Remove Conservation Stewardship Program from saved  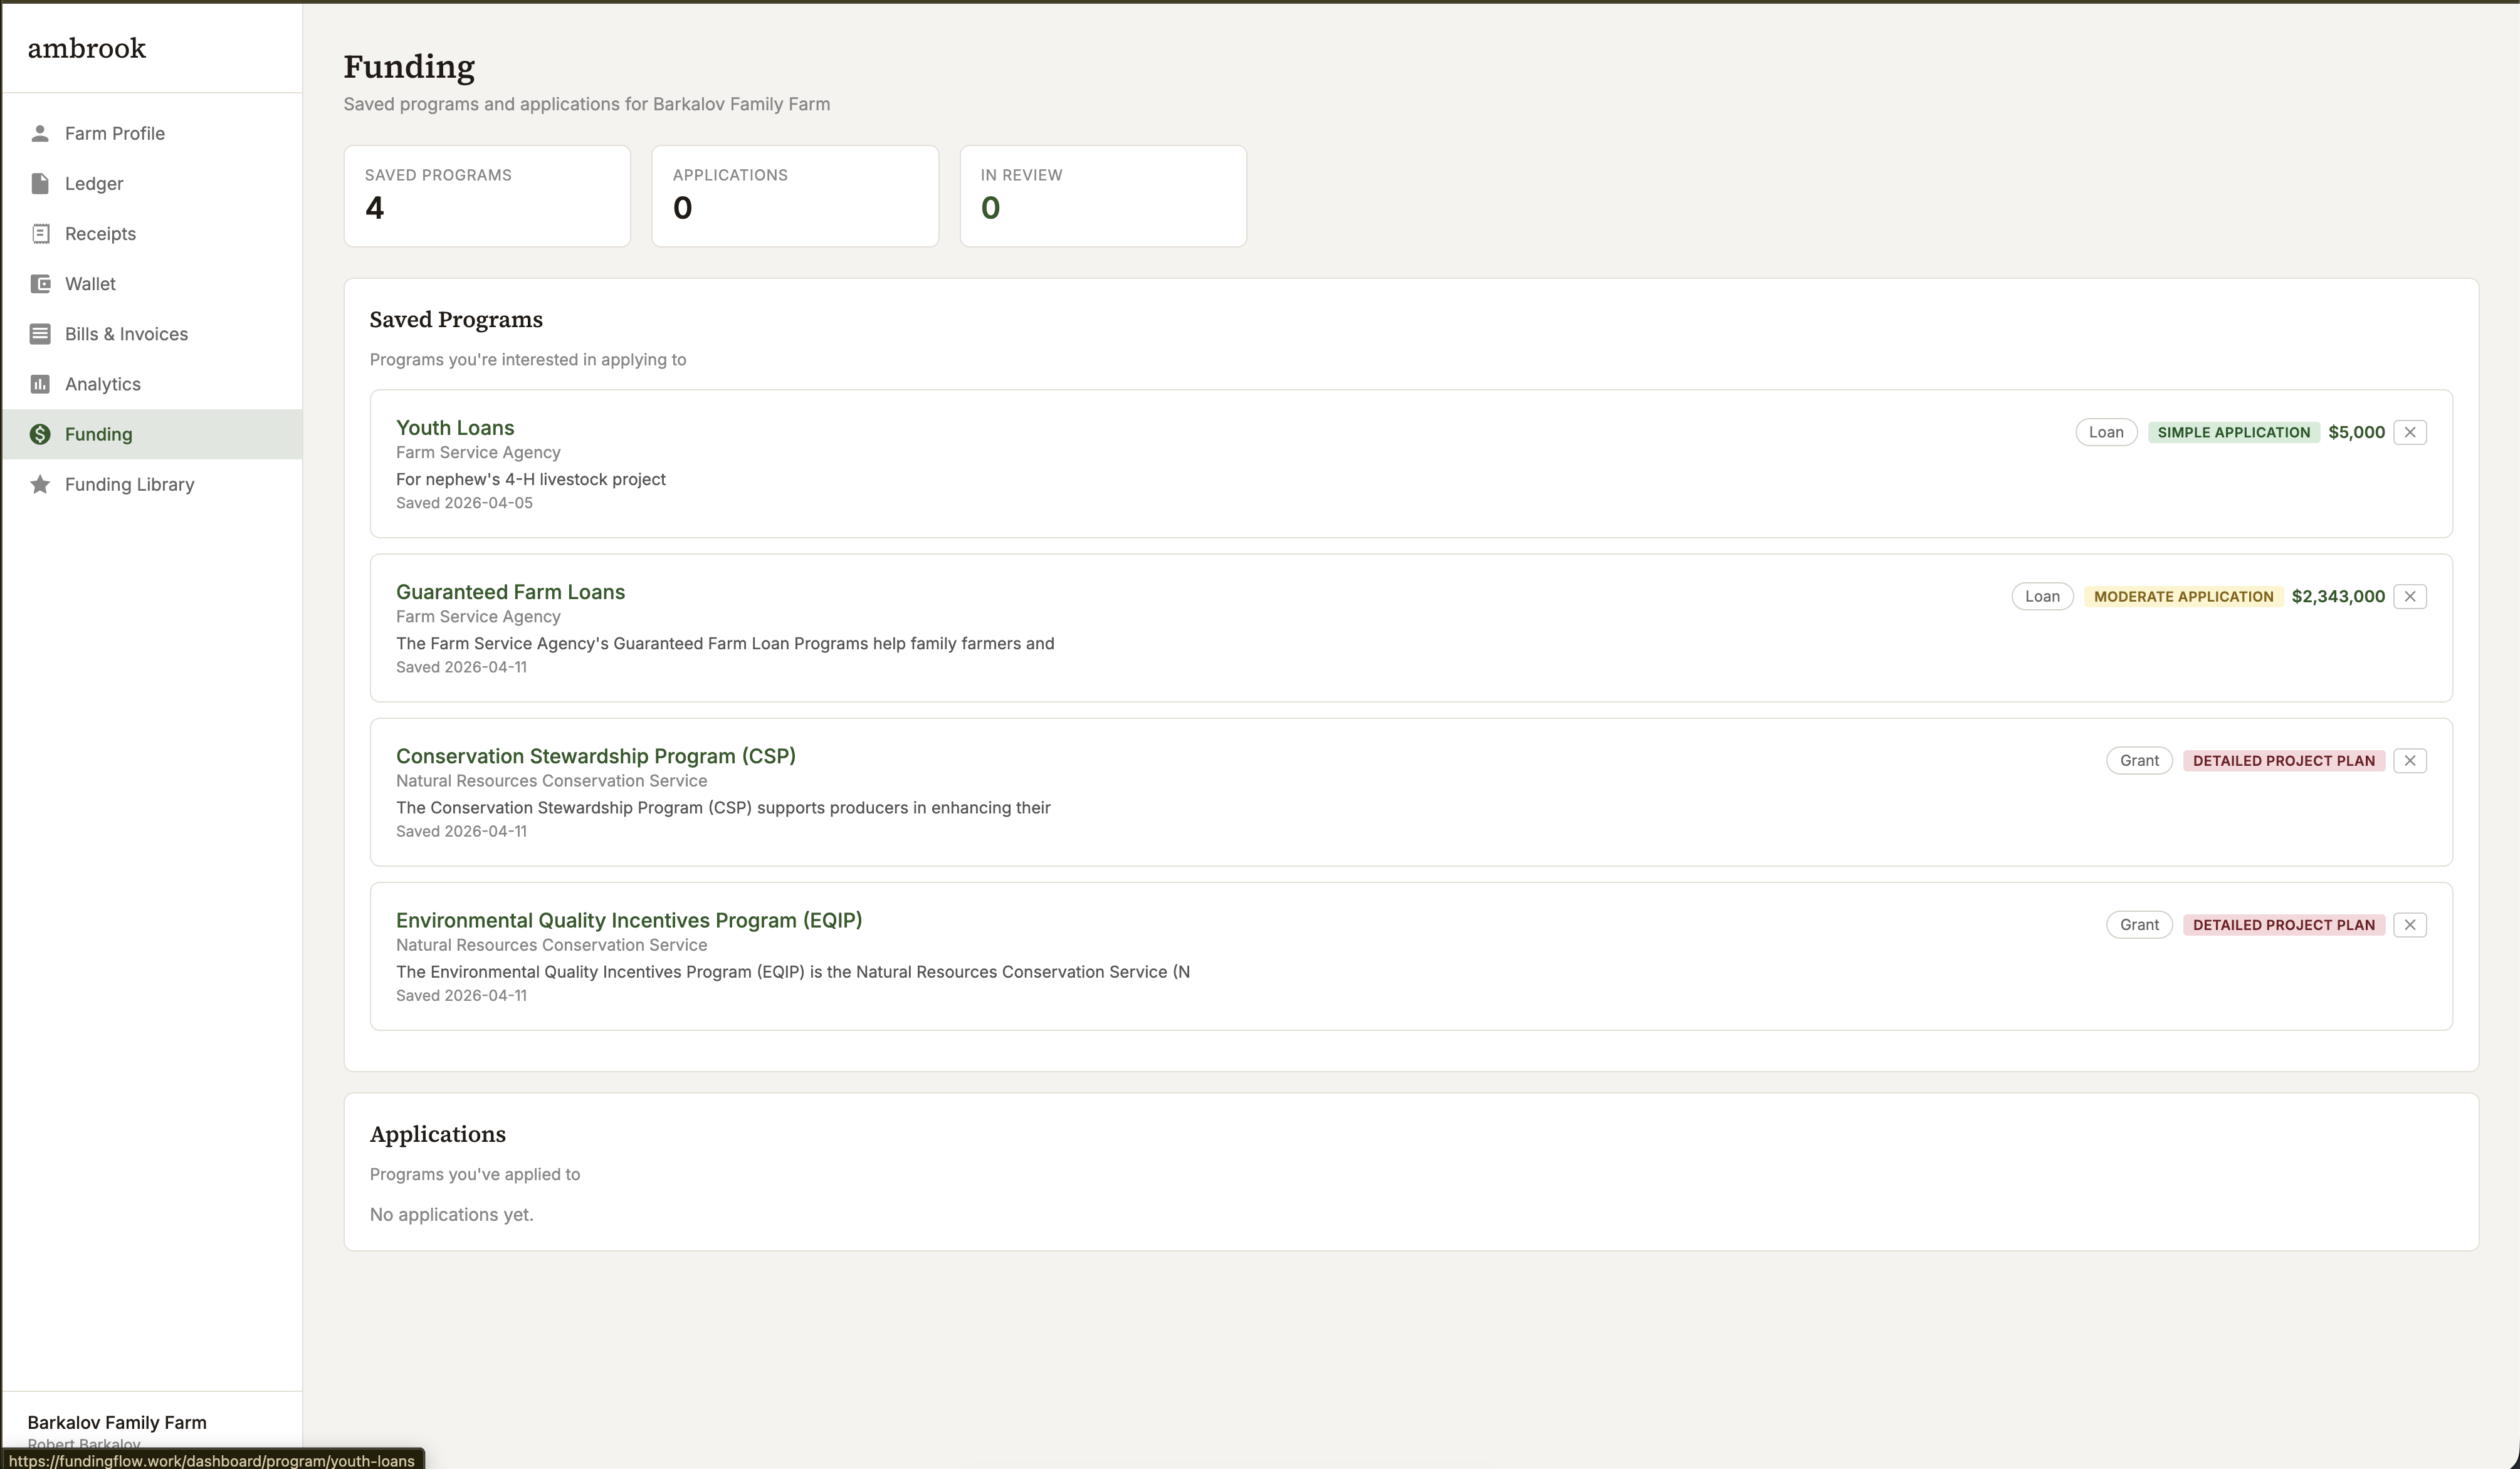point(2409,760)
